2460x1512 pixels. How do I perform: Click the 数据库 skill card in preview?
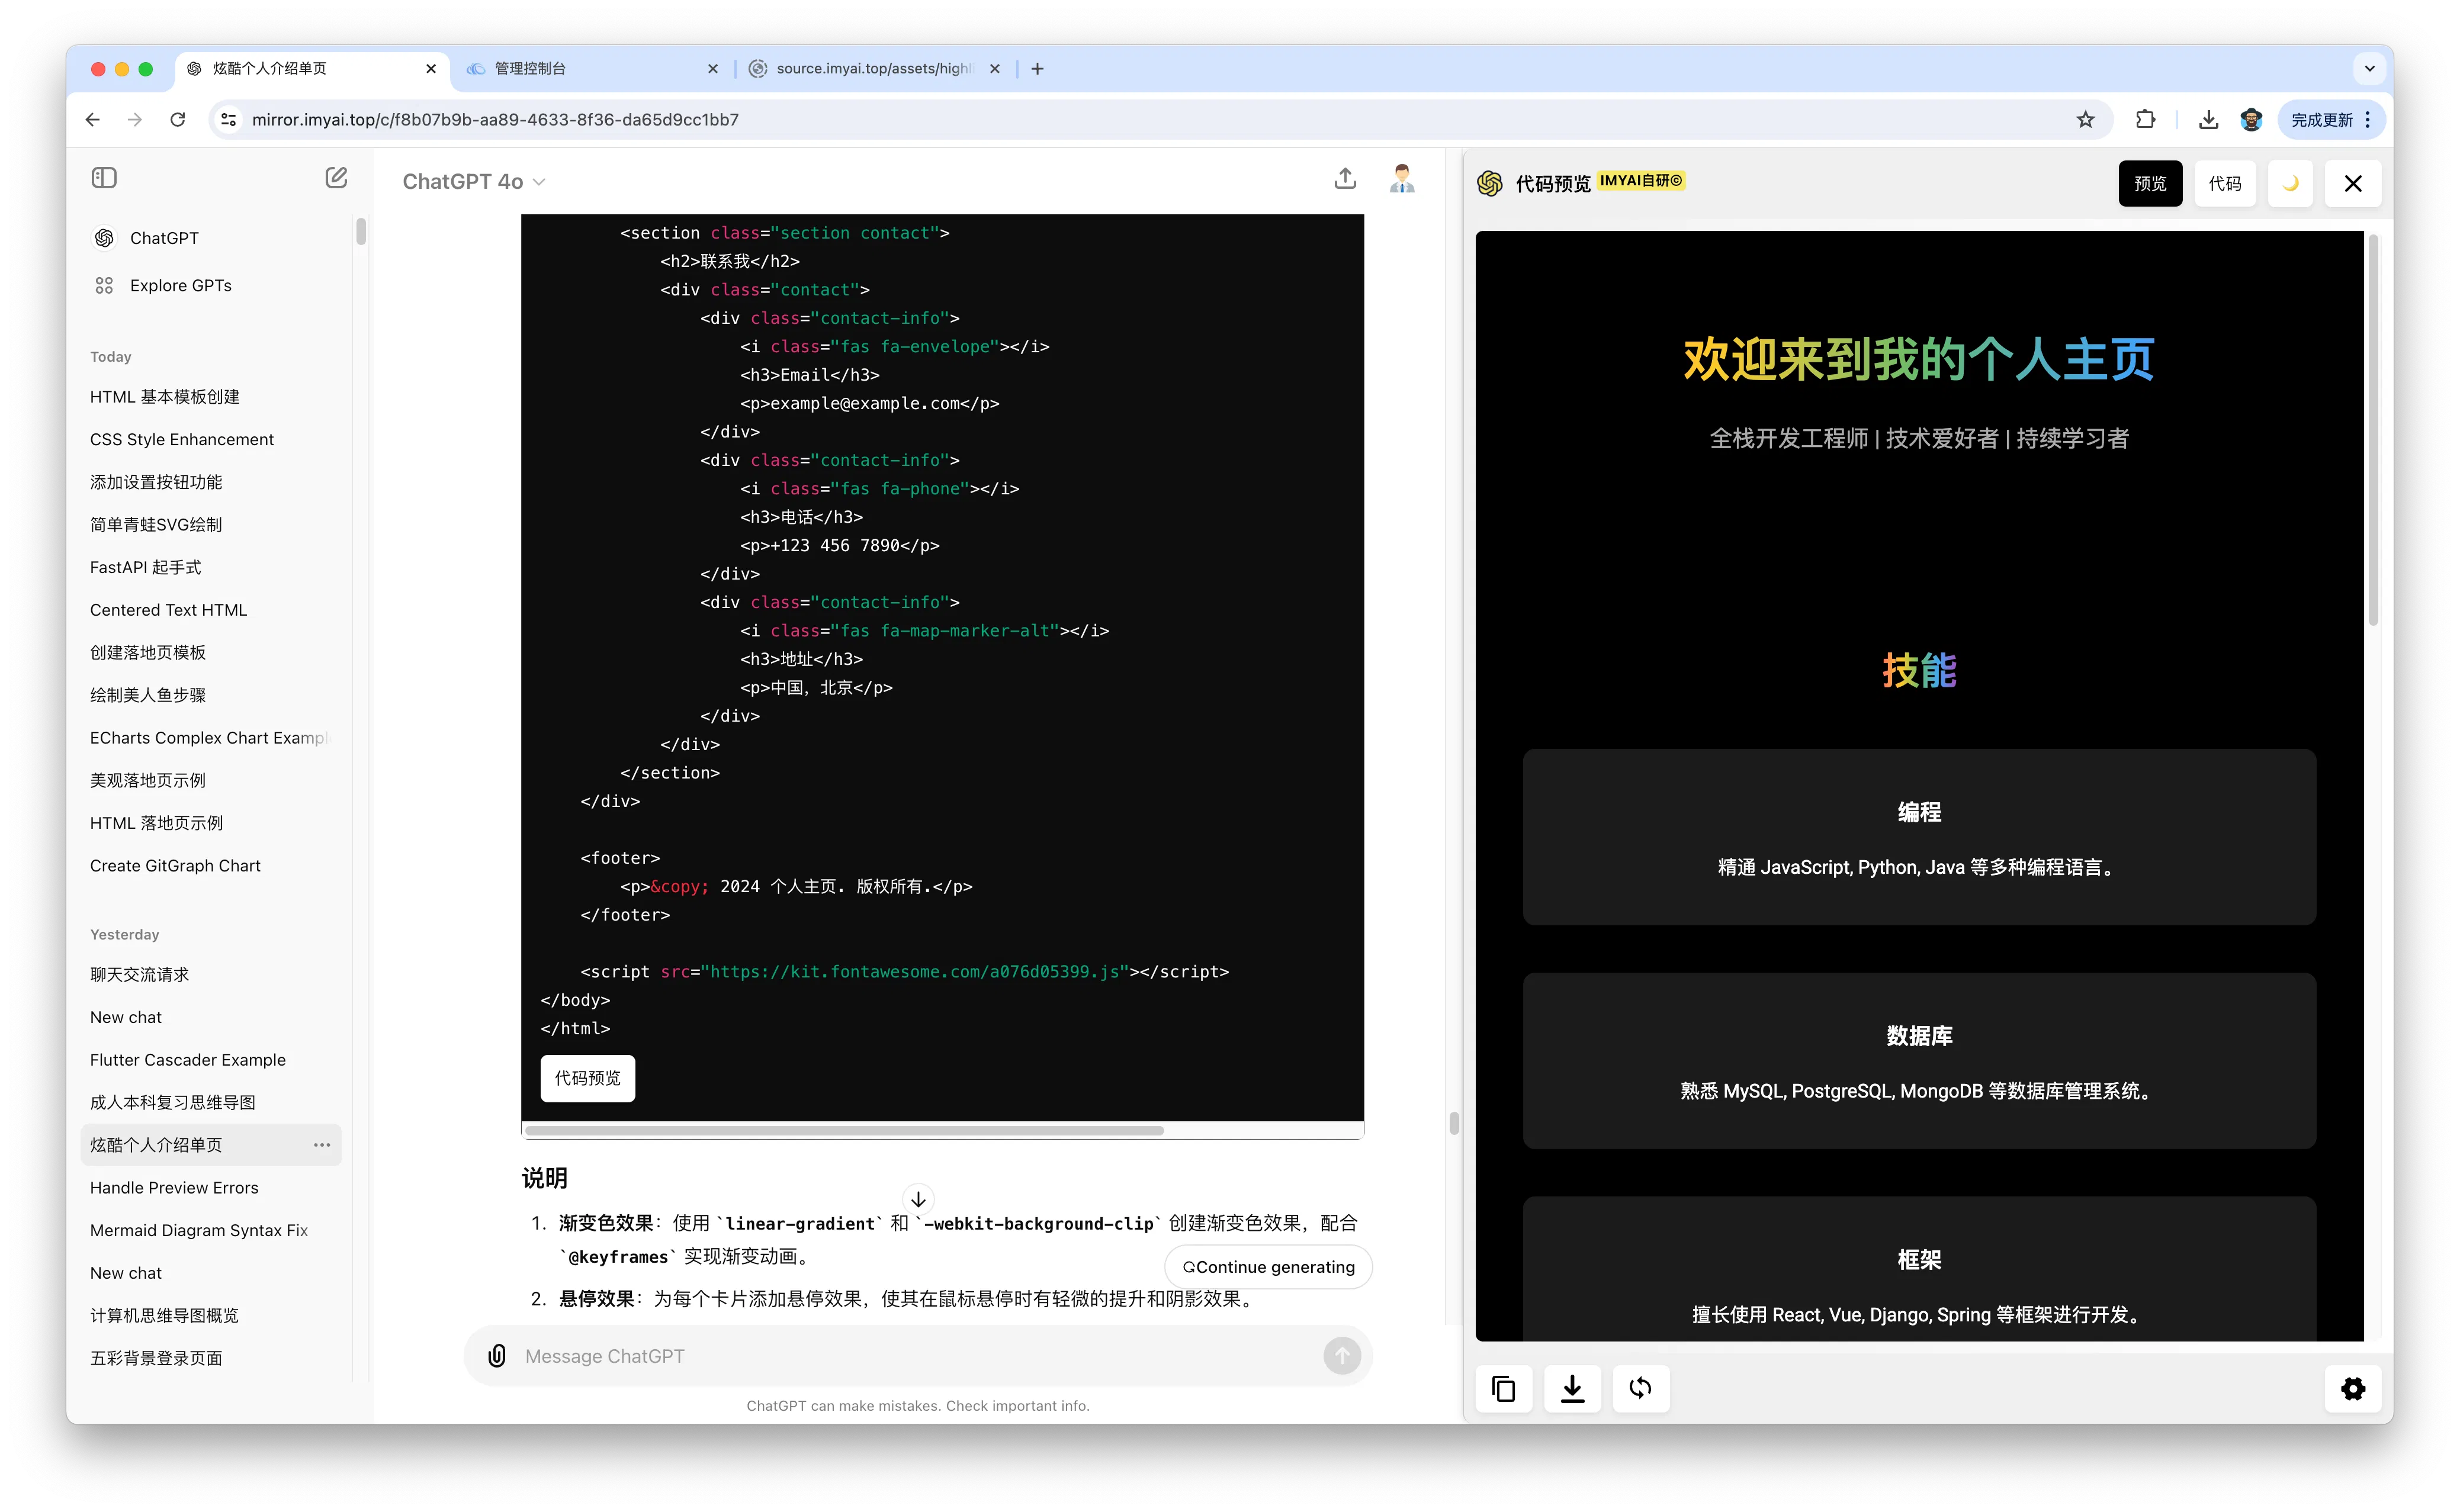point(1918,1061)
